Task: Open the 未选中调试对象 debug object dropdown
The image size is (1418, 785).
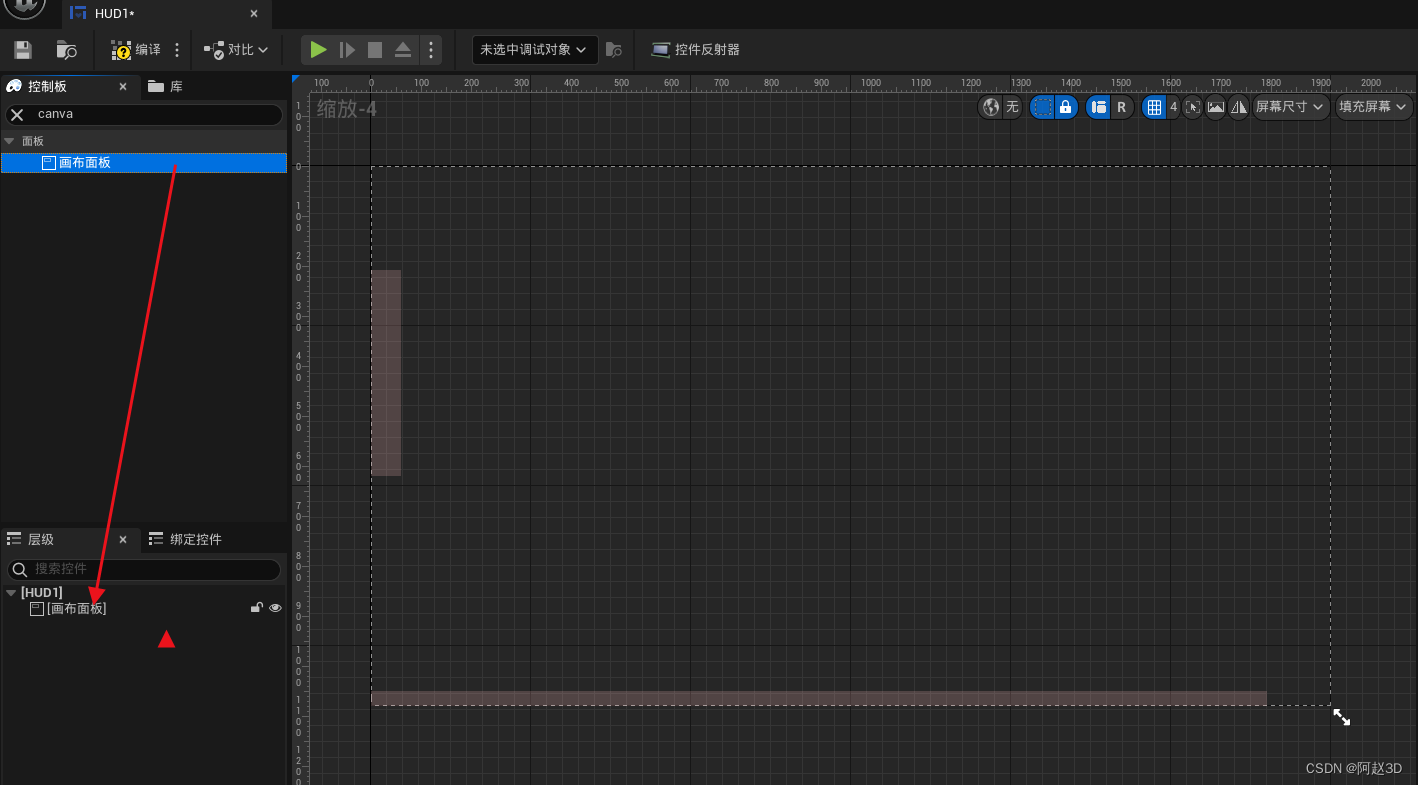Action: [534, 50]
